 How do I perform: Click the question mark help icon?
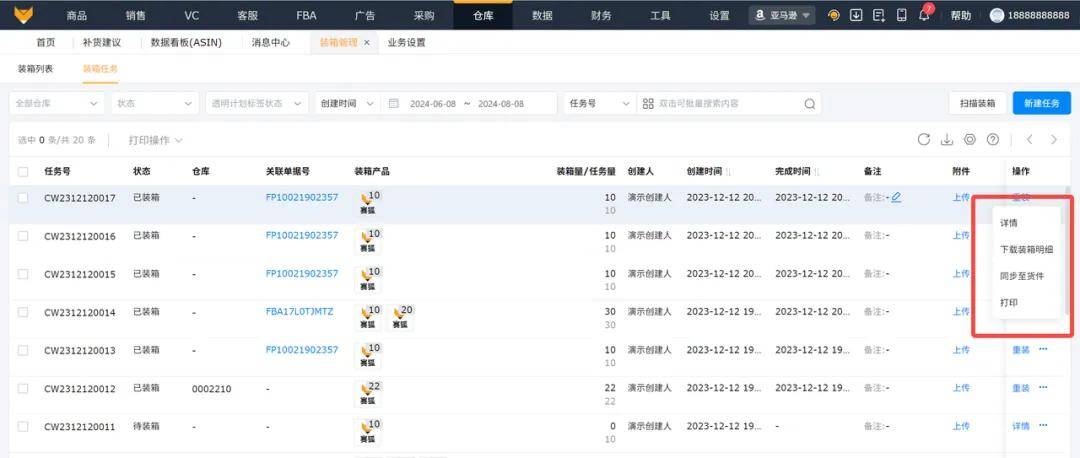coord(993,140)
